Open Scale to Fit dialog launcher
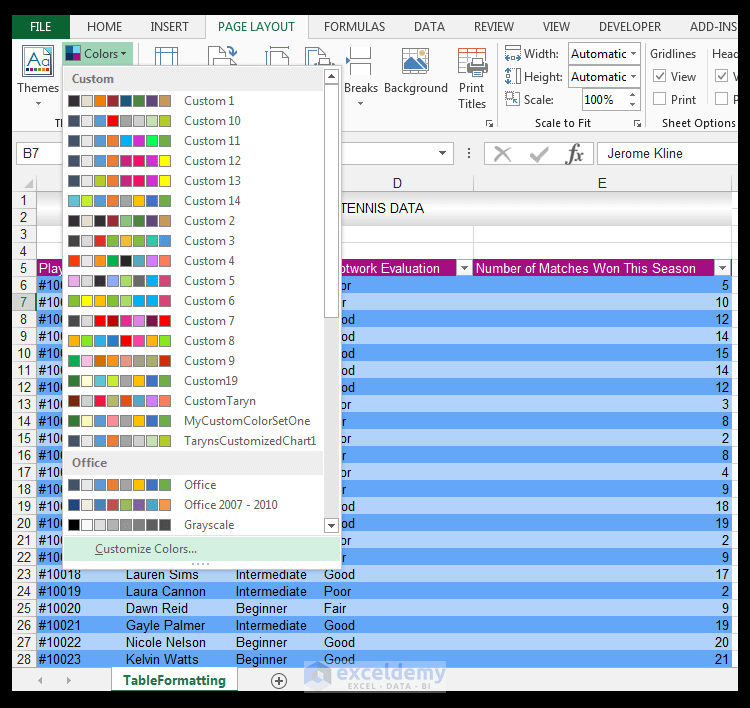750x708 pixels. (637, 123)
